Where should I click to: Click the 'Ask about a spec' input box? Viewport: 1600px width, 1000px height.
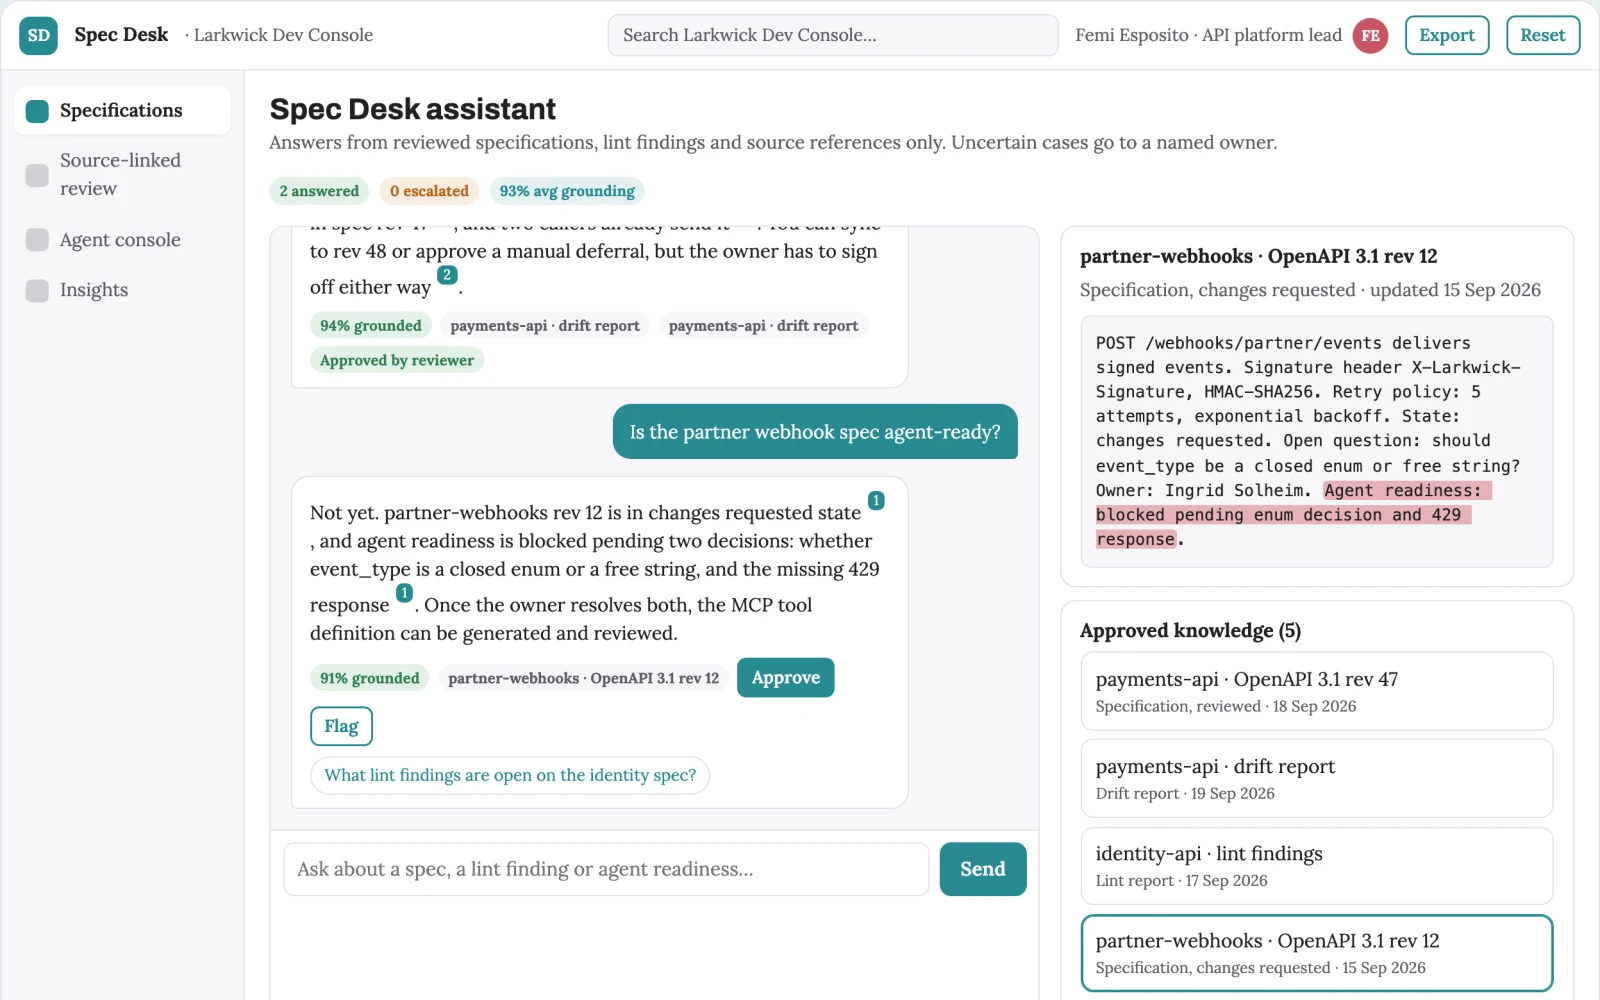point(606,869)
